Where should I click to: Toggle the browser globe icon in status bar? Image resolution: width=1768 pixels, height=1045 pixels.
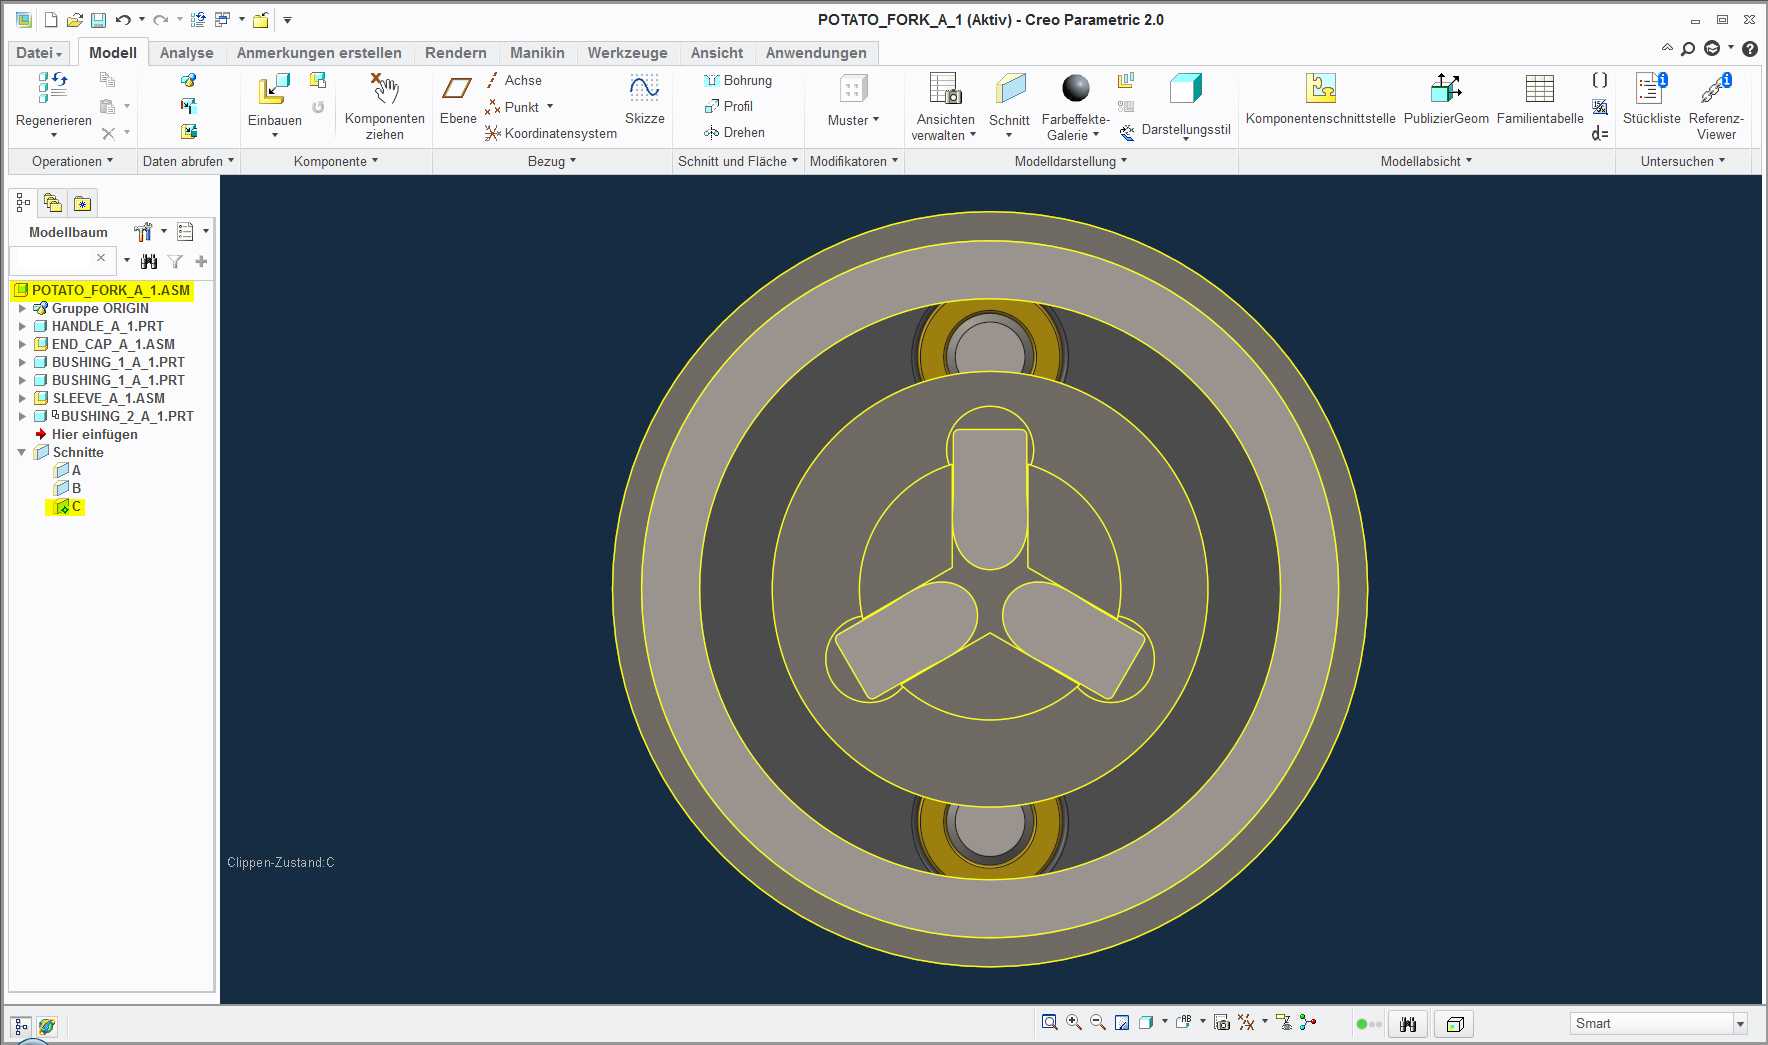pyautogui.click(x=47, y=1026)
